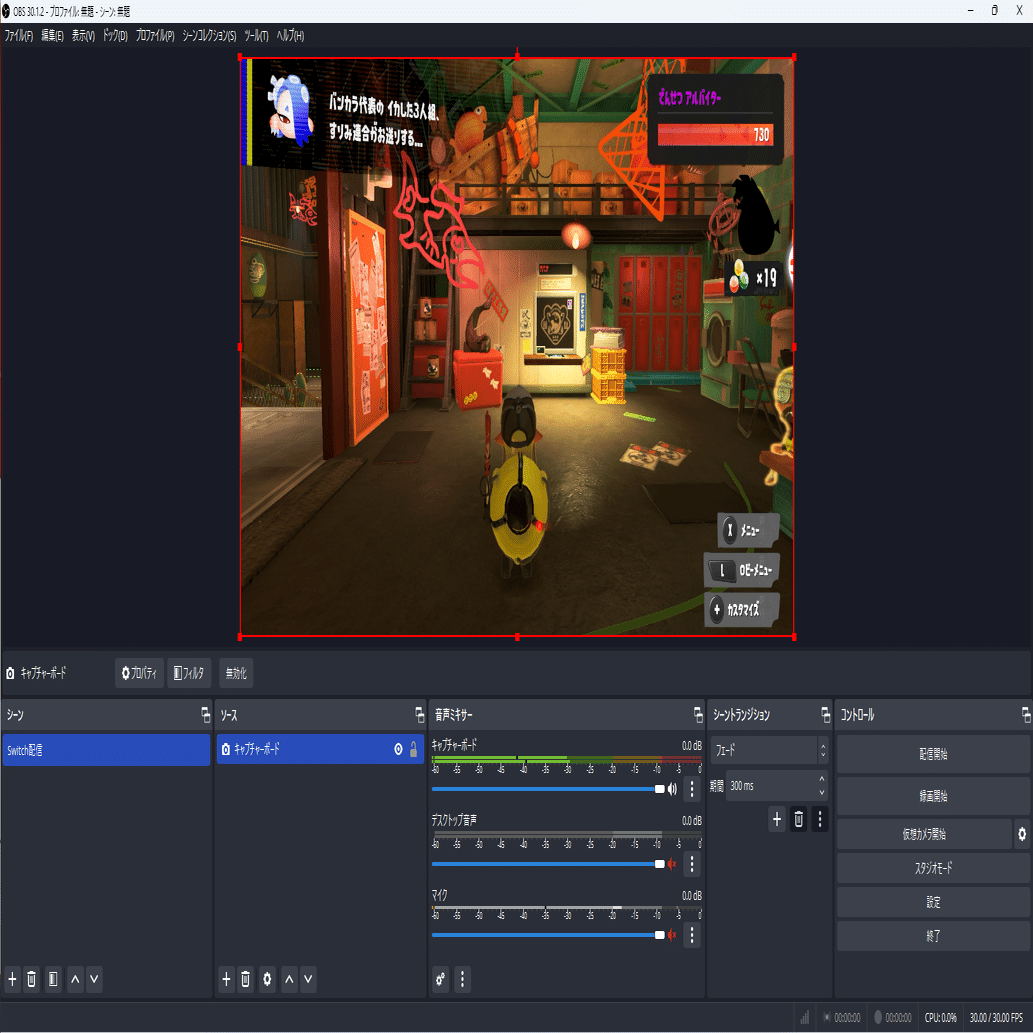Delete selected source with trash icon in ソース dock
Viewport: 1033px width, 1033px height.
[x=246, y=979]
